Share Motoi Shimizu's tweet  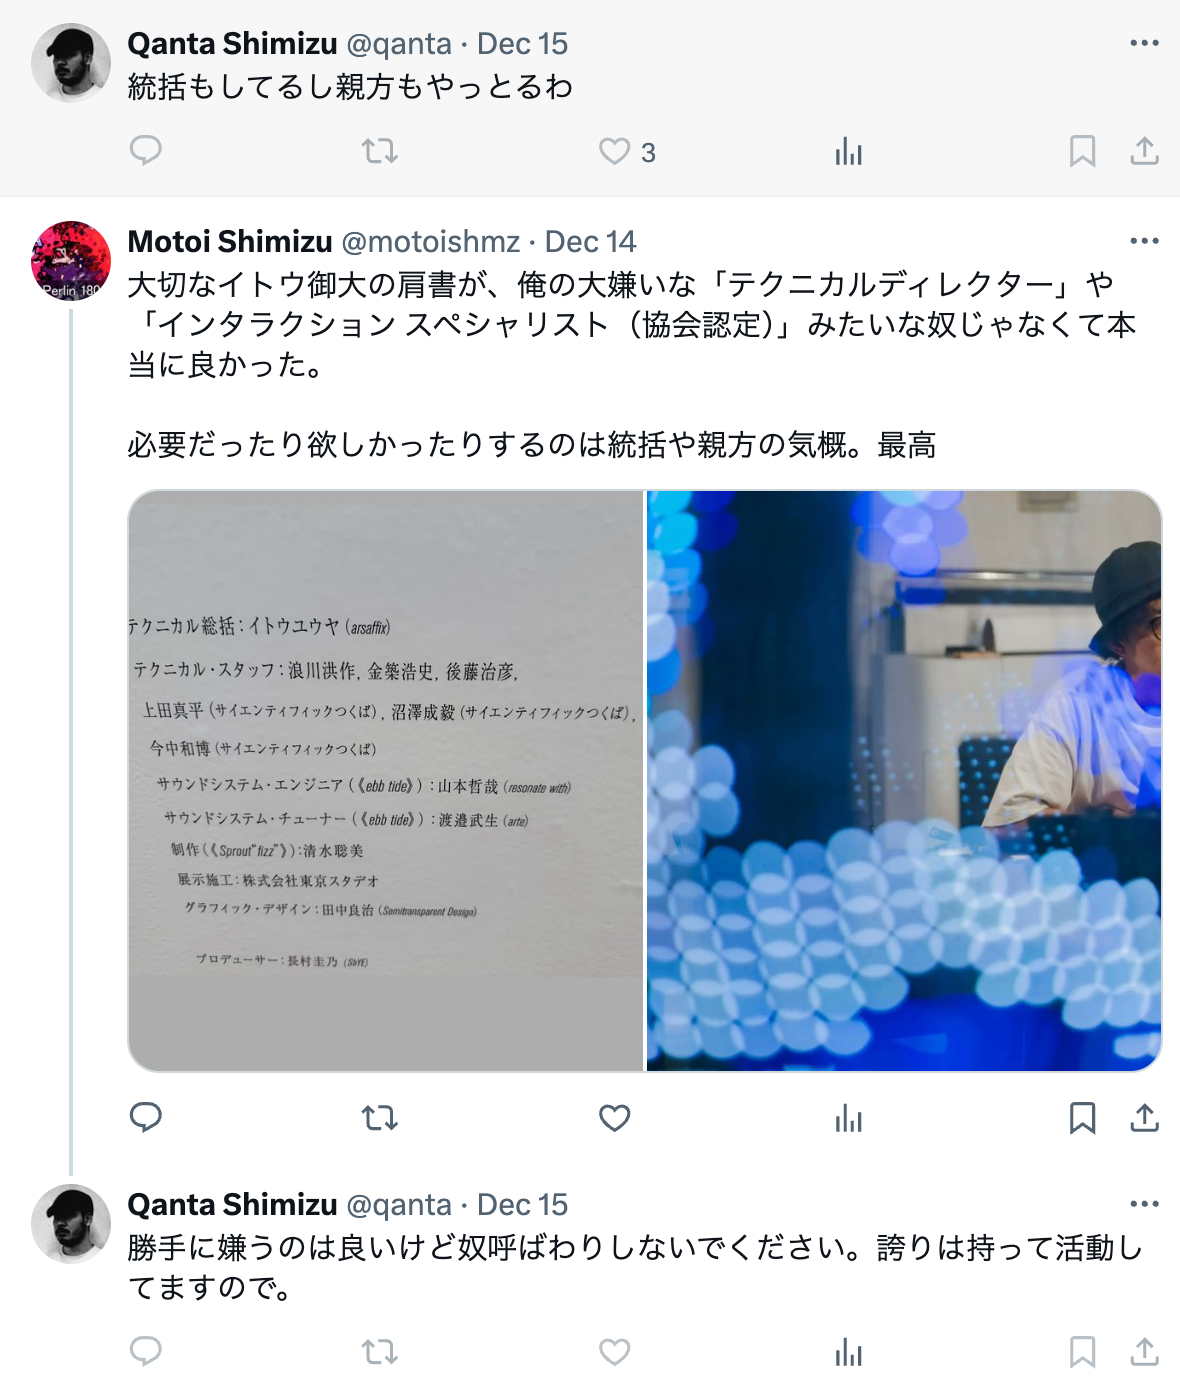1144,1117
